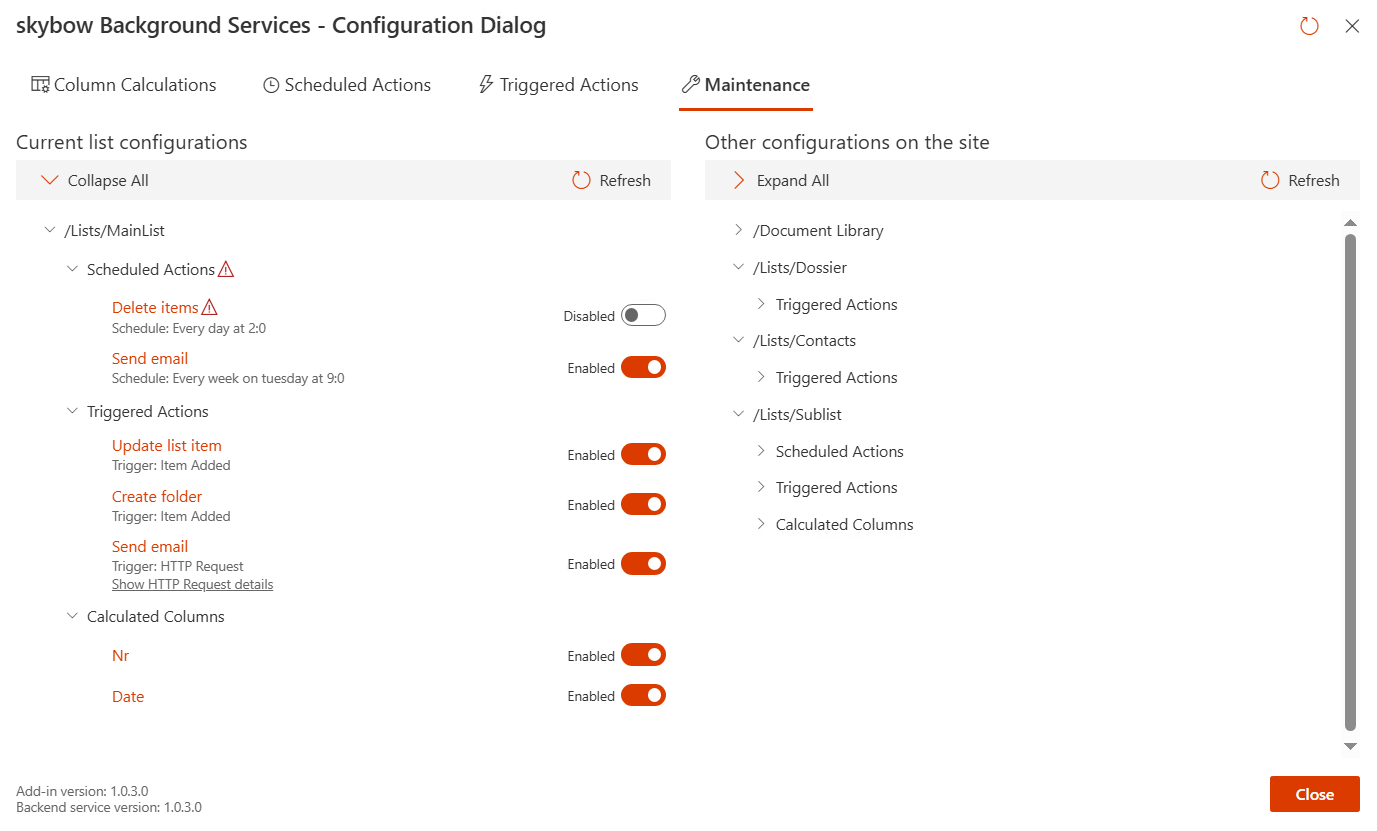Turn off the Nr calculated column

[x=643, y=656]
